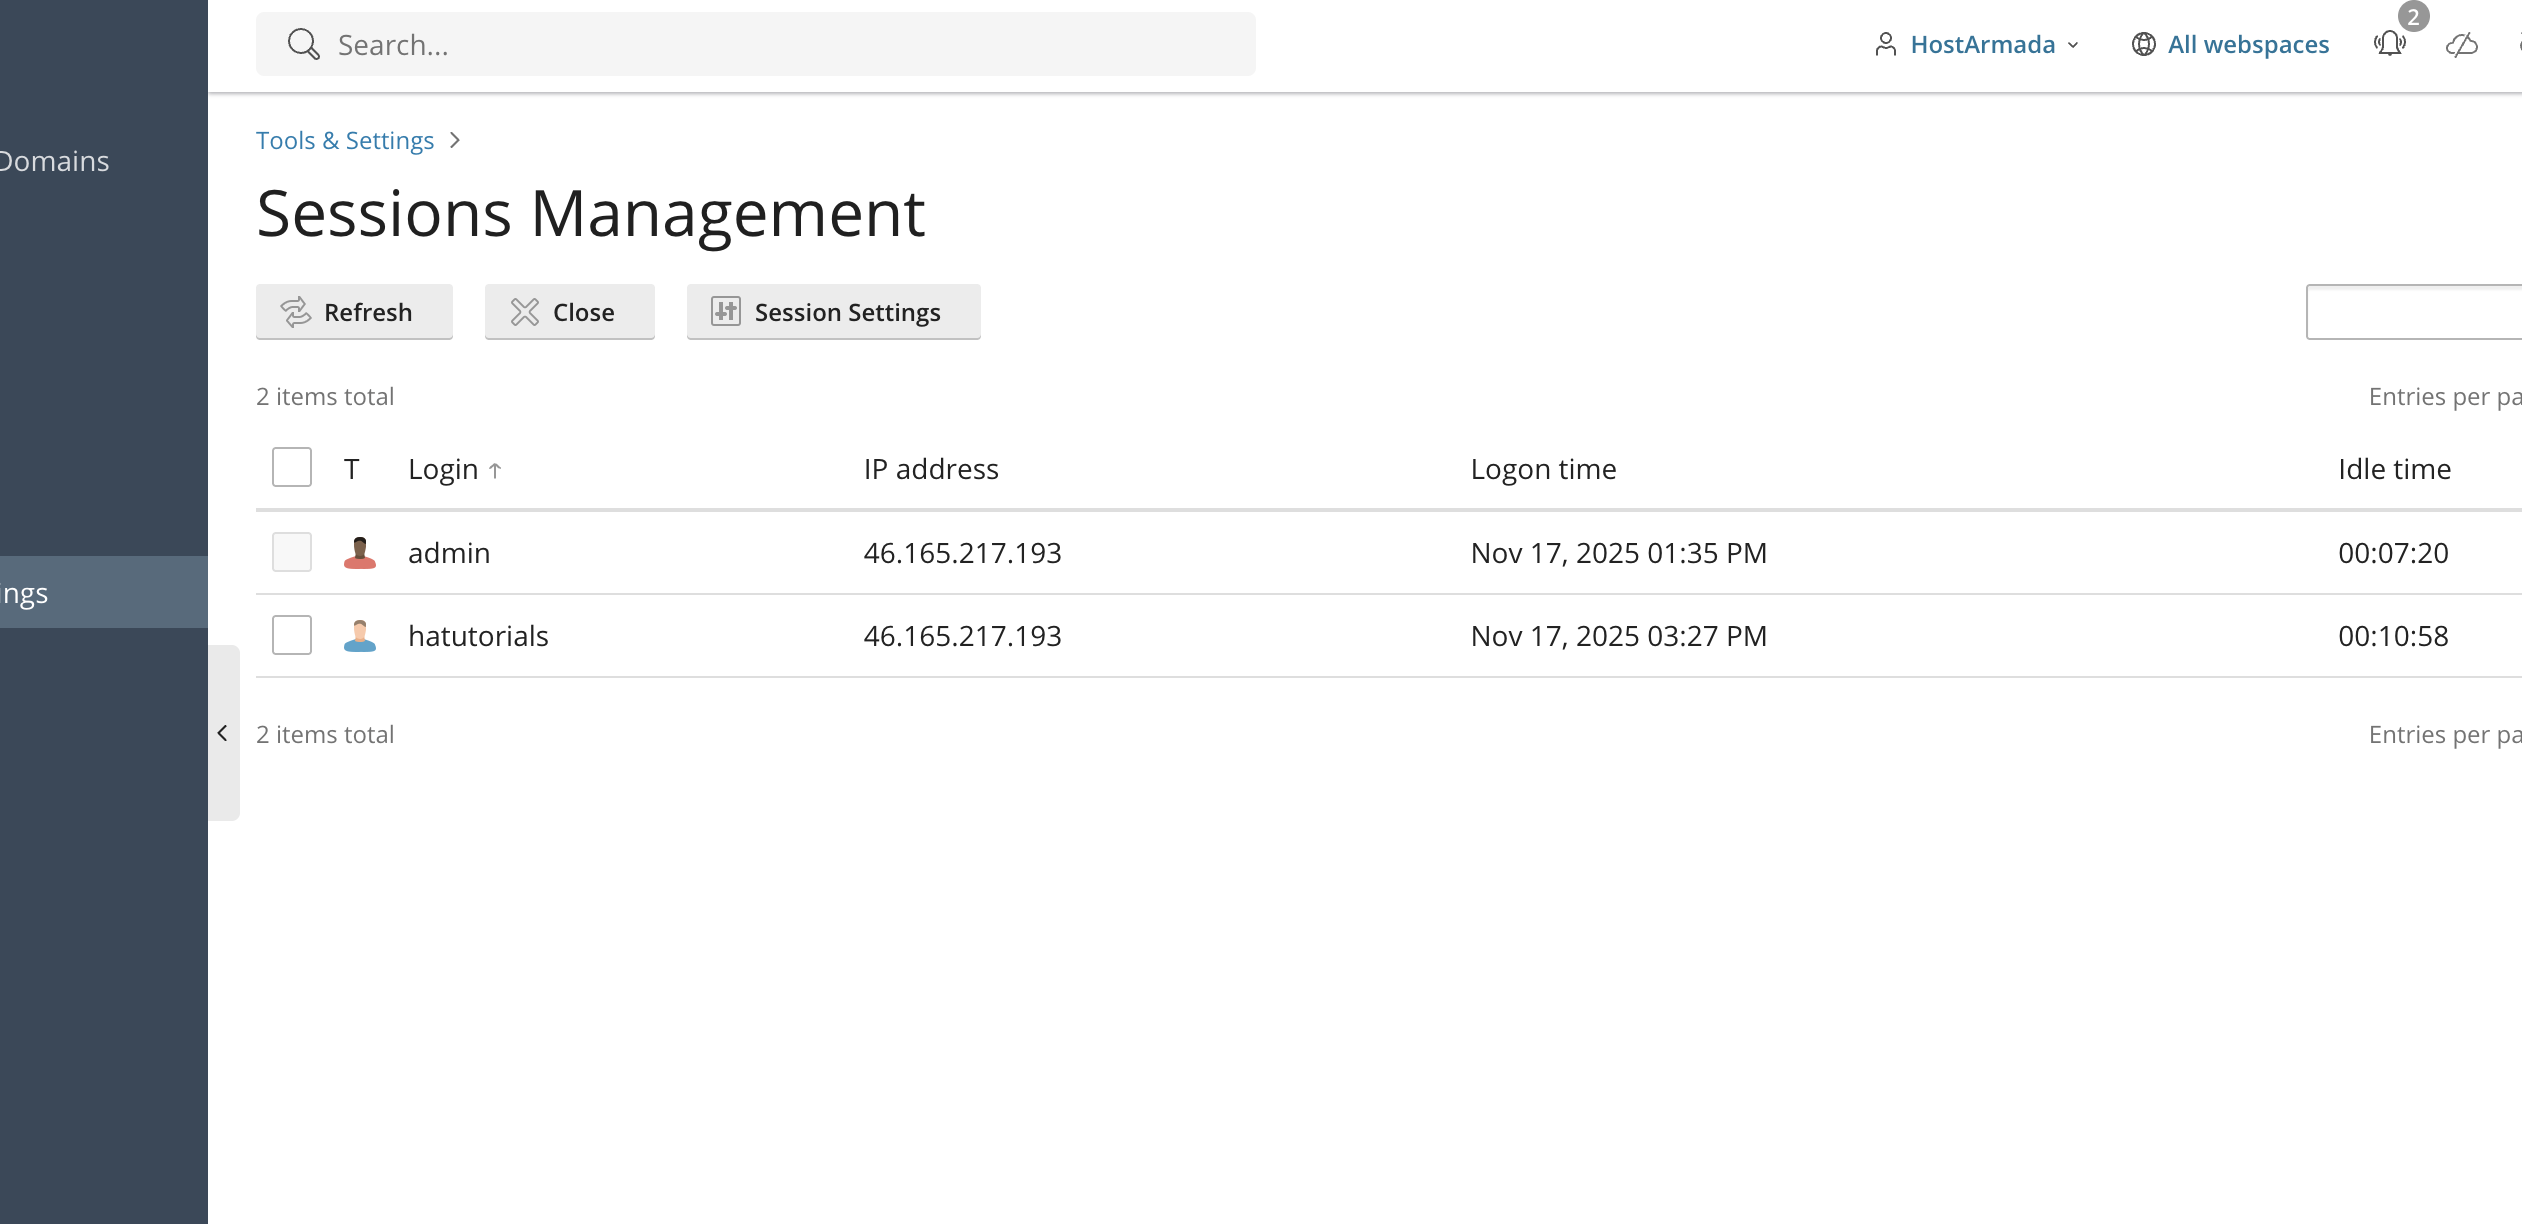The width and height of the screenshot is (2522, 1224).
Task: Click idle time 00:10:58
Action: (x=2393, y=635)
